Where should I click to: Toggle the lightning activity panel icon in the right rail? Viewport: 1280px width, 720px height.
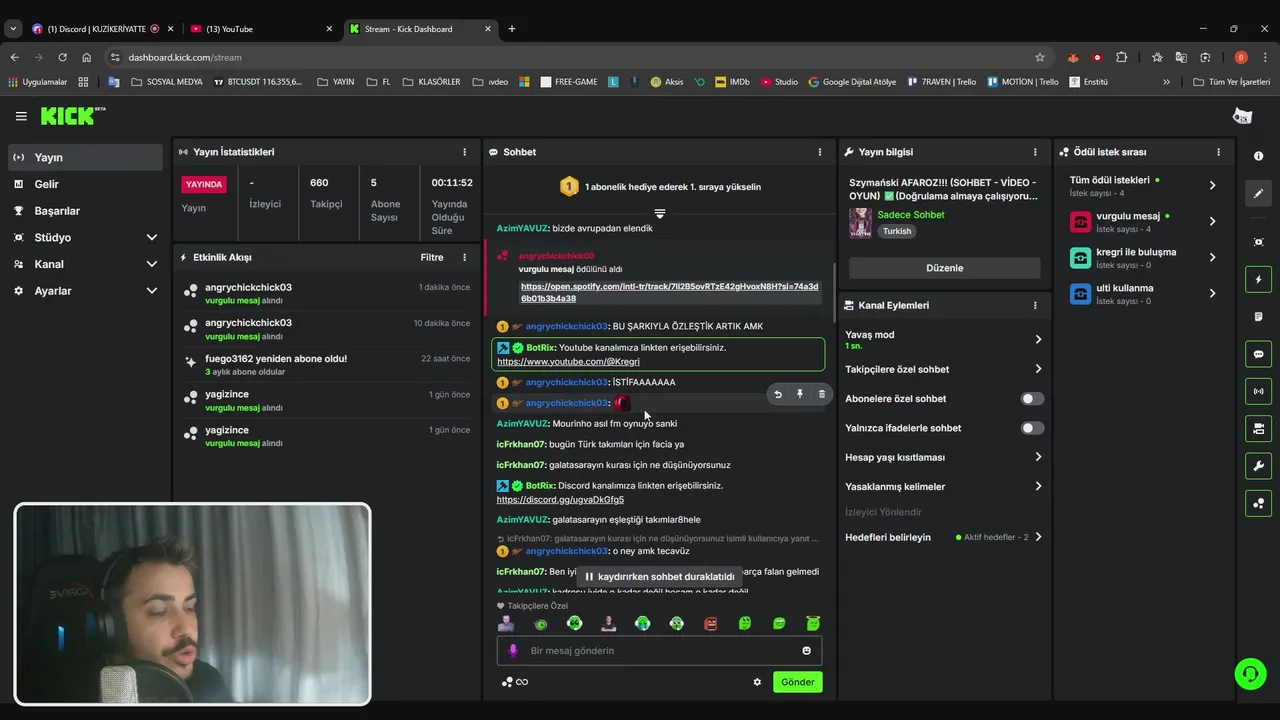click(1258, 280)
